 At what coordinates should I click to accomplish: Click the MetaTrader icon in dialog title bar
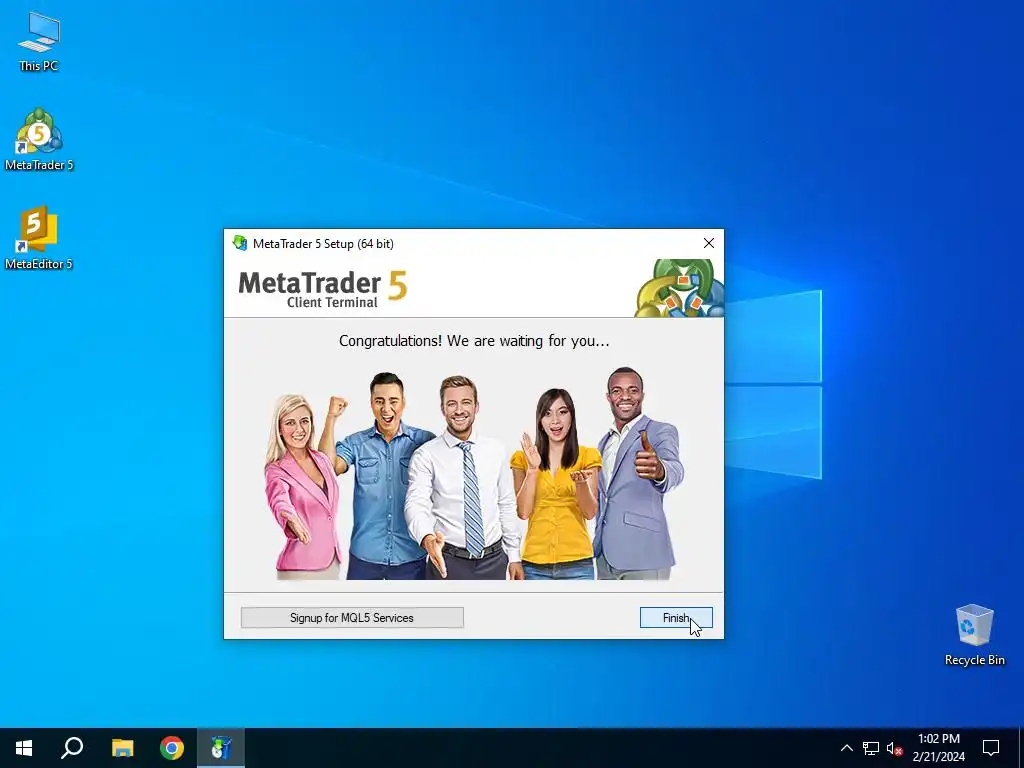tap(240, 243)
